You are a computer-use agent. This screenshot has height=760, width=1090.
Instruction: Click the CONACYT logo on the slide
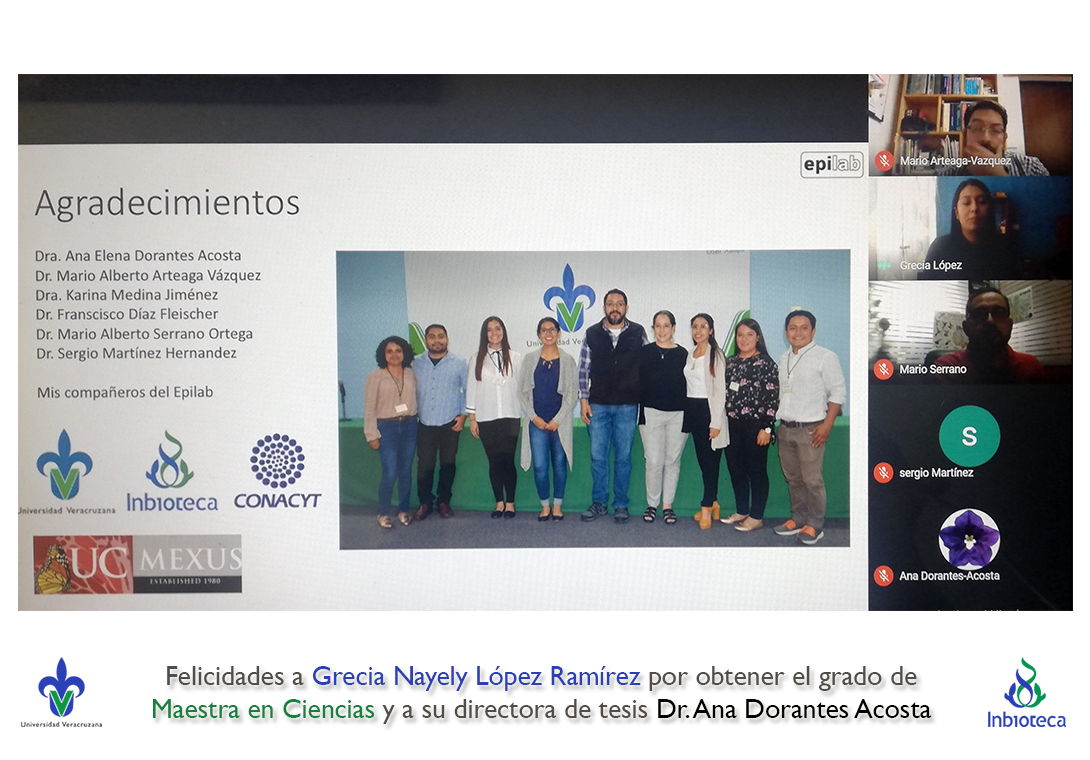pos(277,472)
